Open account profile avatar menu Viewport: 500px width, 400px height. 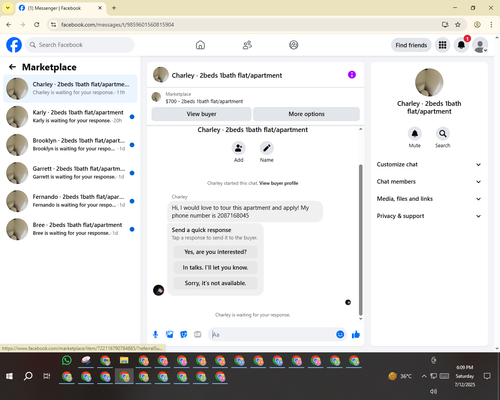[480, 45]
